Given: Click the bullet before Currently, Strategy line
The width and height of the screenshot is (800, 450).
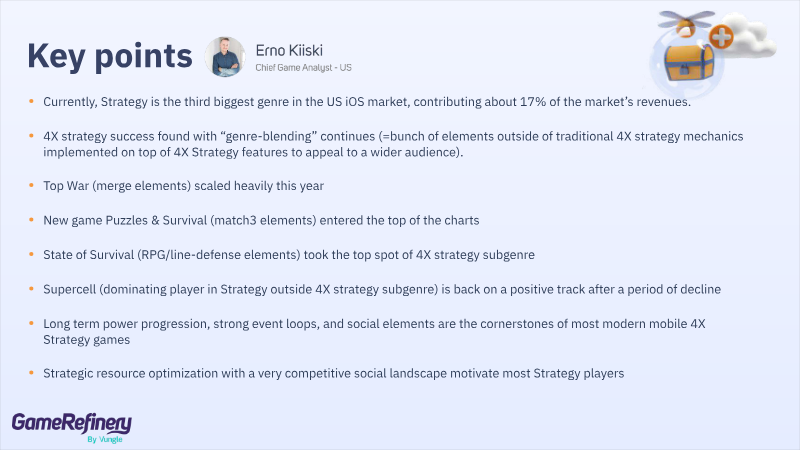Looking at the screenshot, I should pyautogui.click(x=30, y=102).
